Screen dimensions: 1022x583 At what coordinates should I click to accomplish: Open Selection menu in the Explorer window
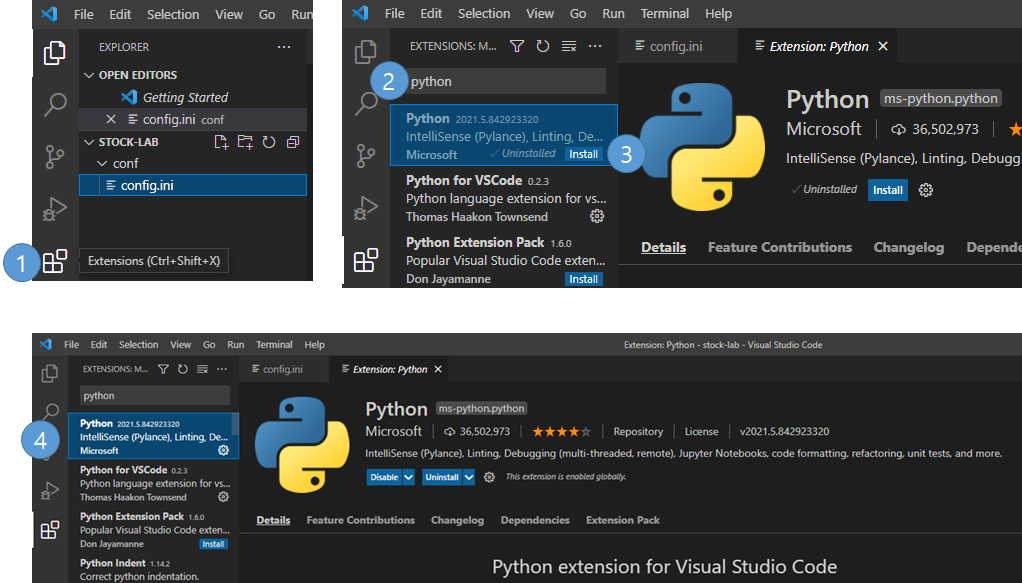(x=173, y=14)
